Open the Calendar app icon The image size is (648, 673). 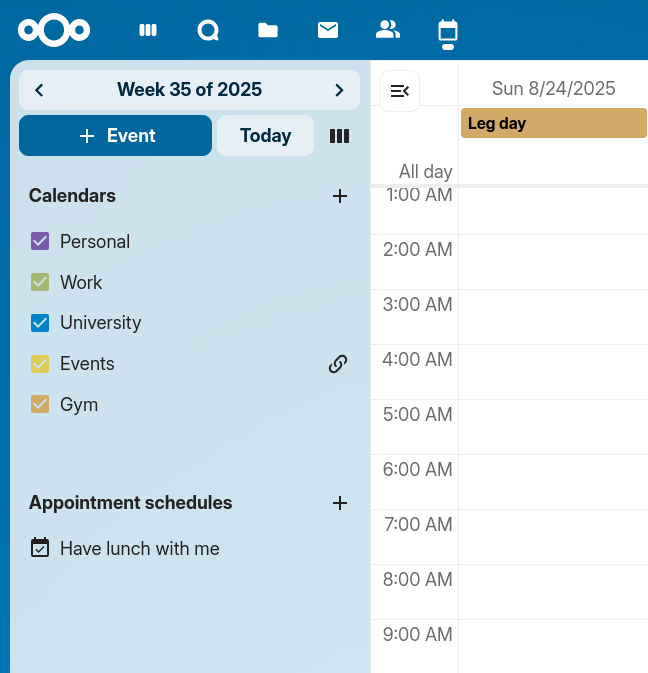tap(448, 30)
